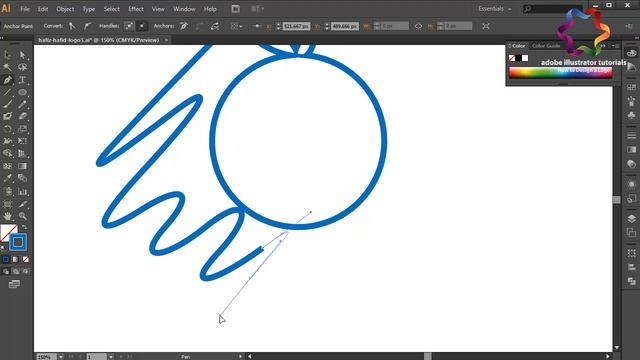The height and width of the screenshot is (360, 640).
Task: Convert anchor points to smooth
Action: tap(87, 26)
